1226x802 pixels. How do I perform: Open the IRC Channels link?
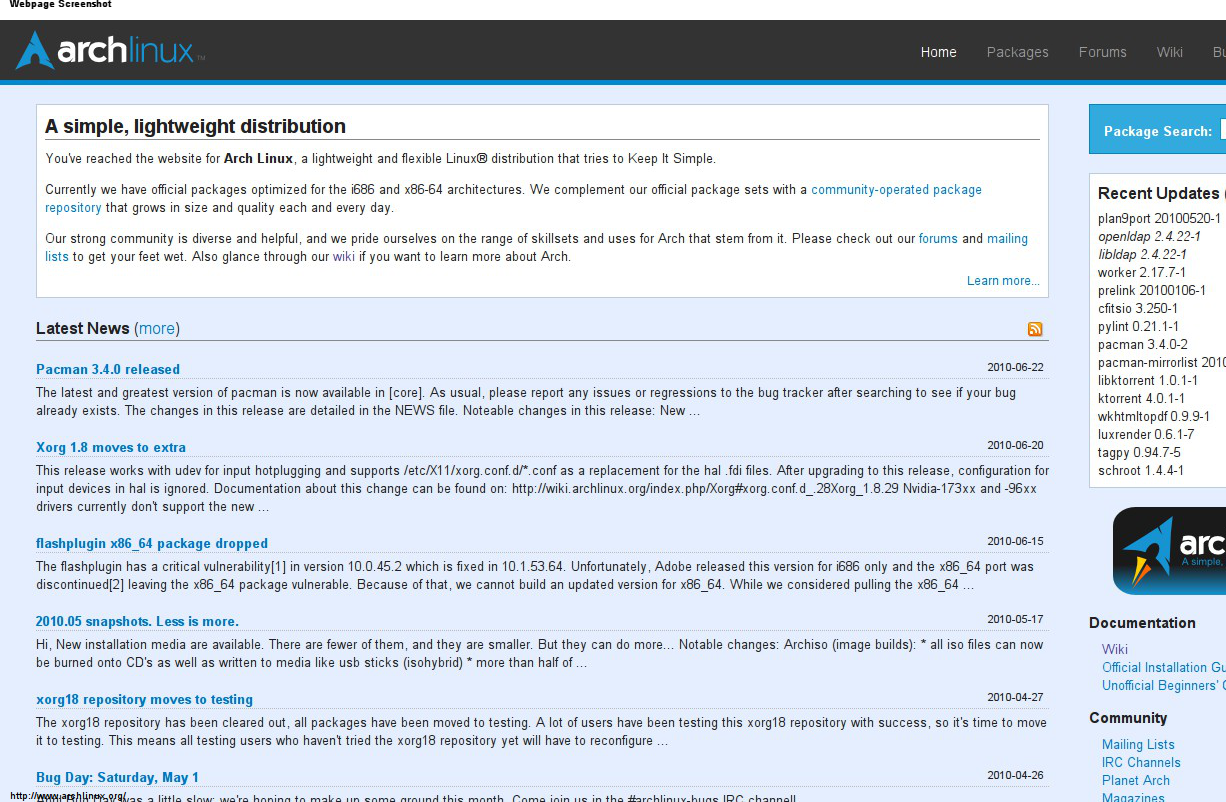(1141, 762)
